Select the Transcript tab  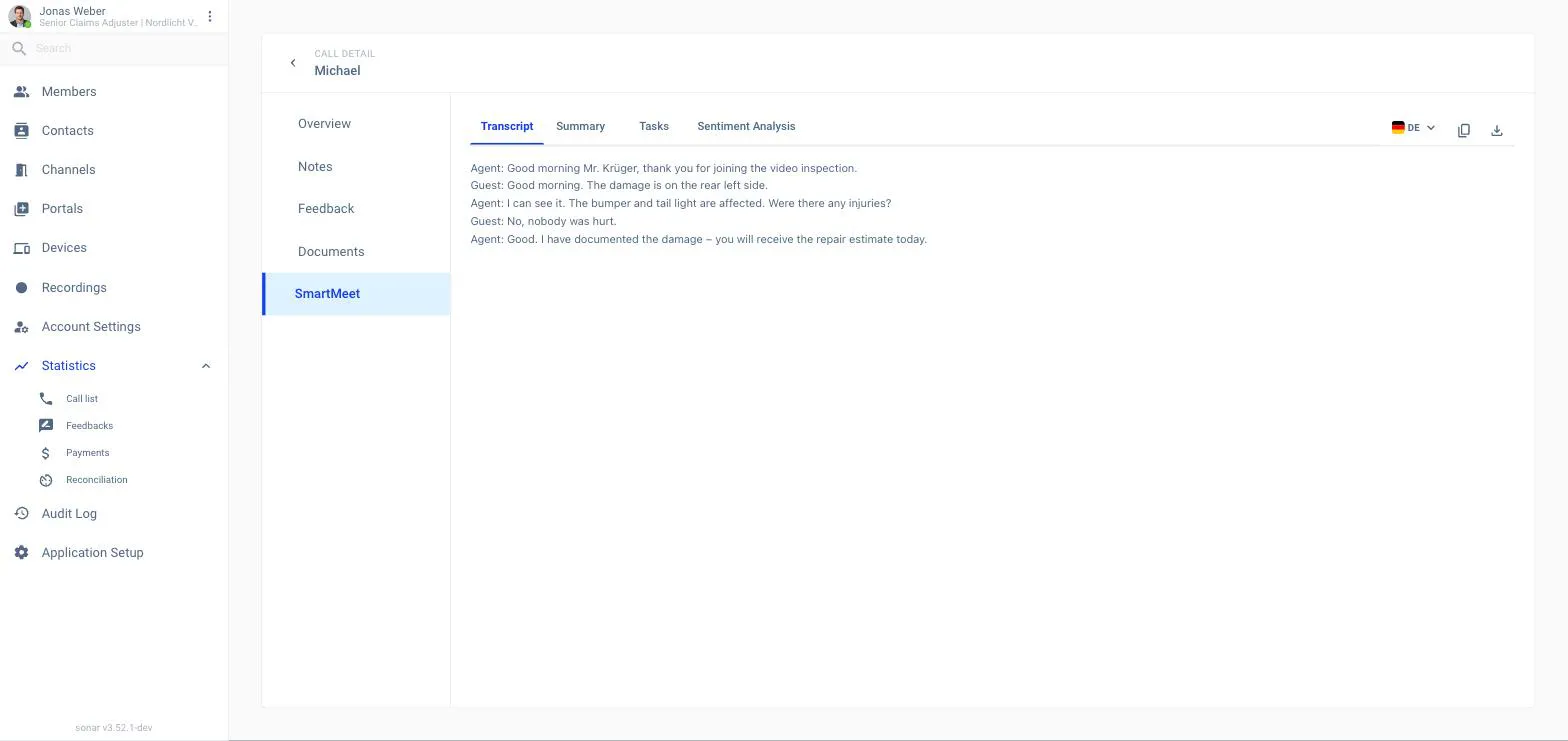coord(507,127)
